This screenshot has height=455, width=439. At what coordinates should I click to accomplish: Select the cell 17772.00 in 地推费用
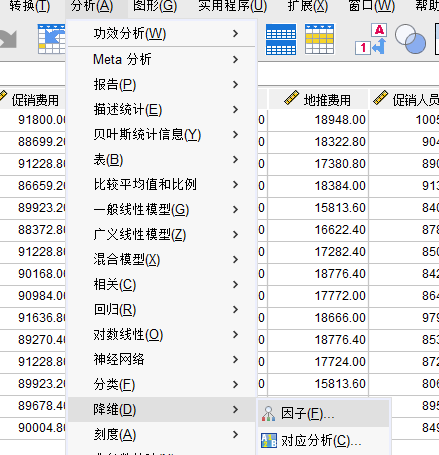point(318,296)
